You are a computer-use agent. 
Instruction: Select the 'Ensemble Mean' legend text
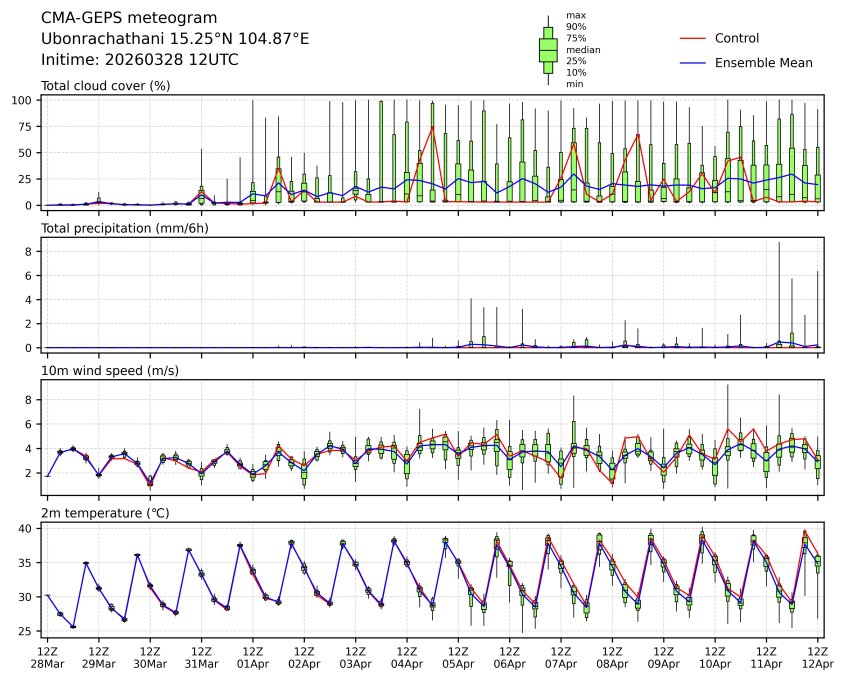763,63
